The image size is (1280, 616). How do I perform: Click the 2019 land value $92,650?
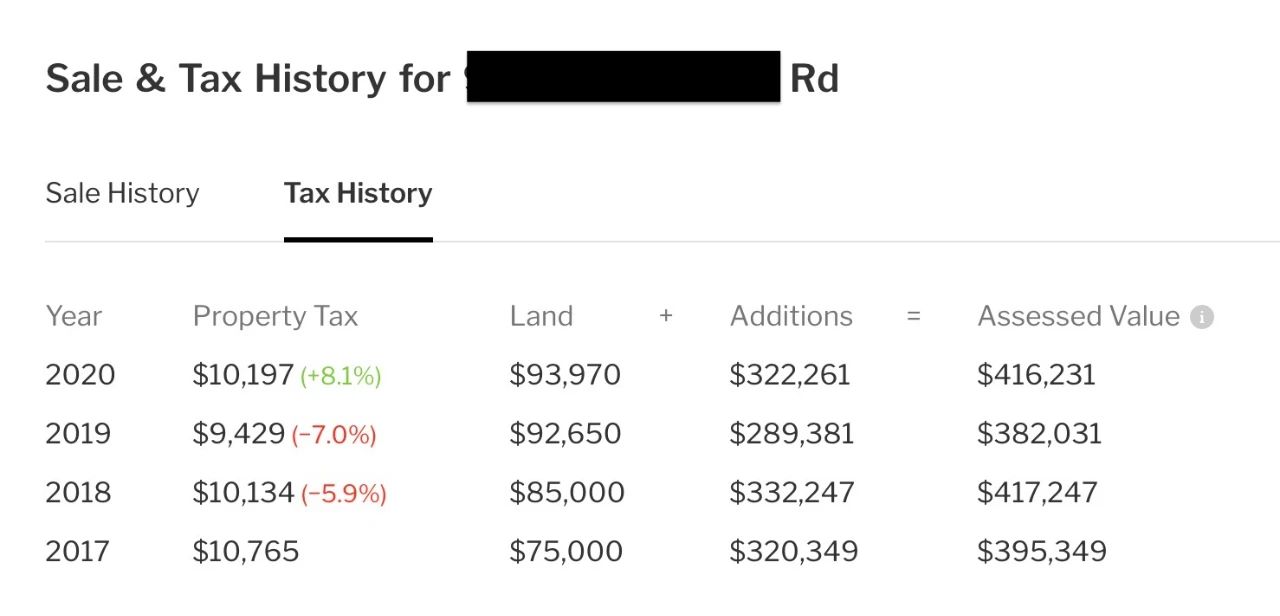click(565, 434)
